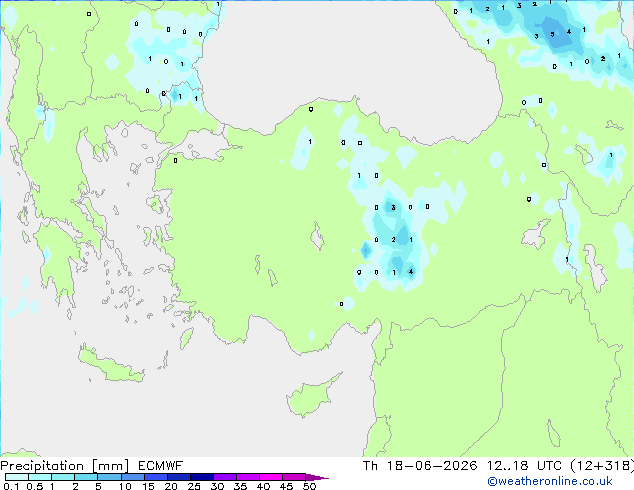Click the legend scale label "35"
The image size is (634, 490).
tap(240, 486)
